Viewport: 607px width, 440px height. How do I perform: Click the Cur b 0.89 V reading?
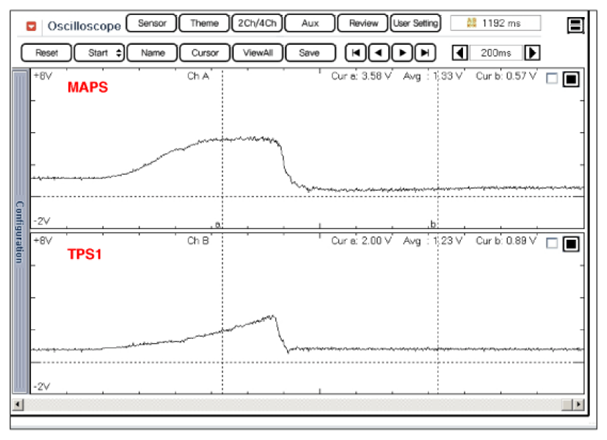[x=506, y=241]
